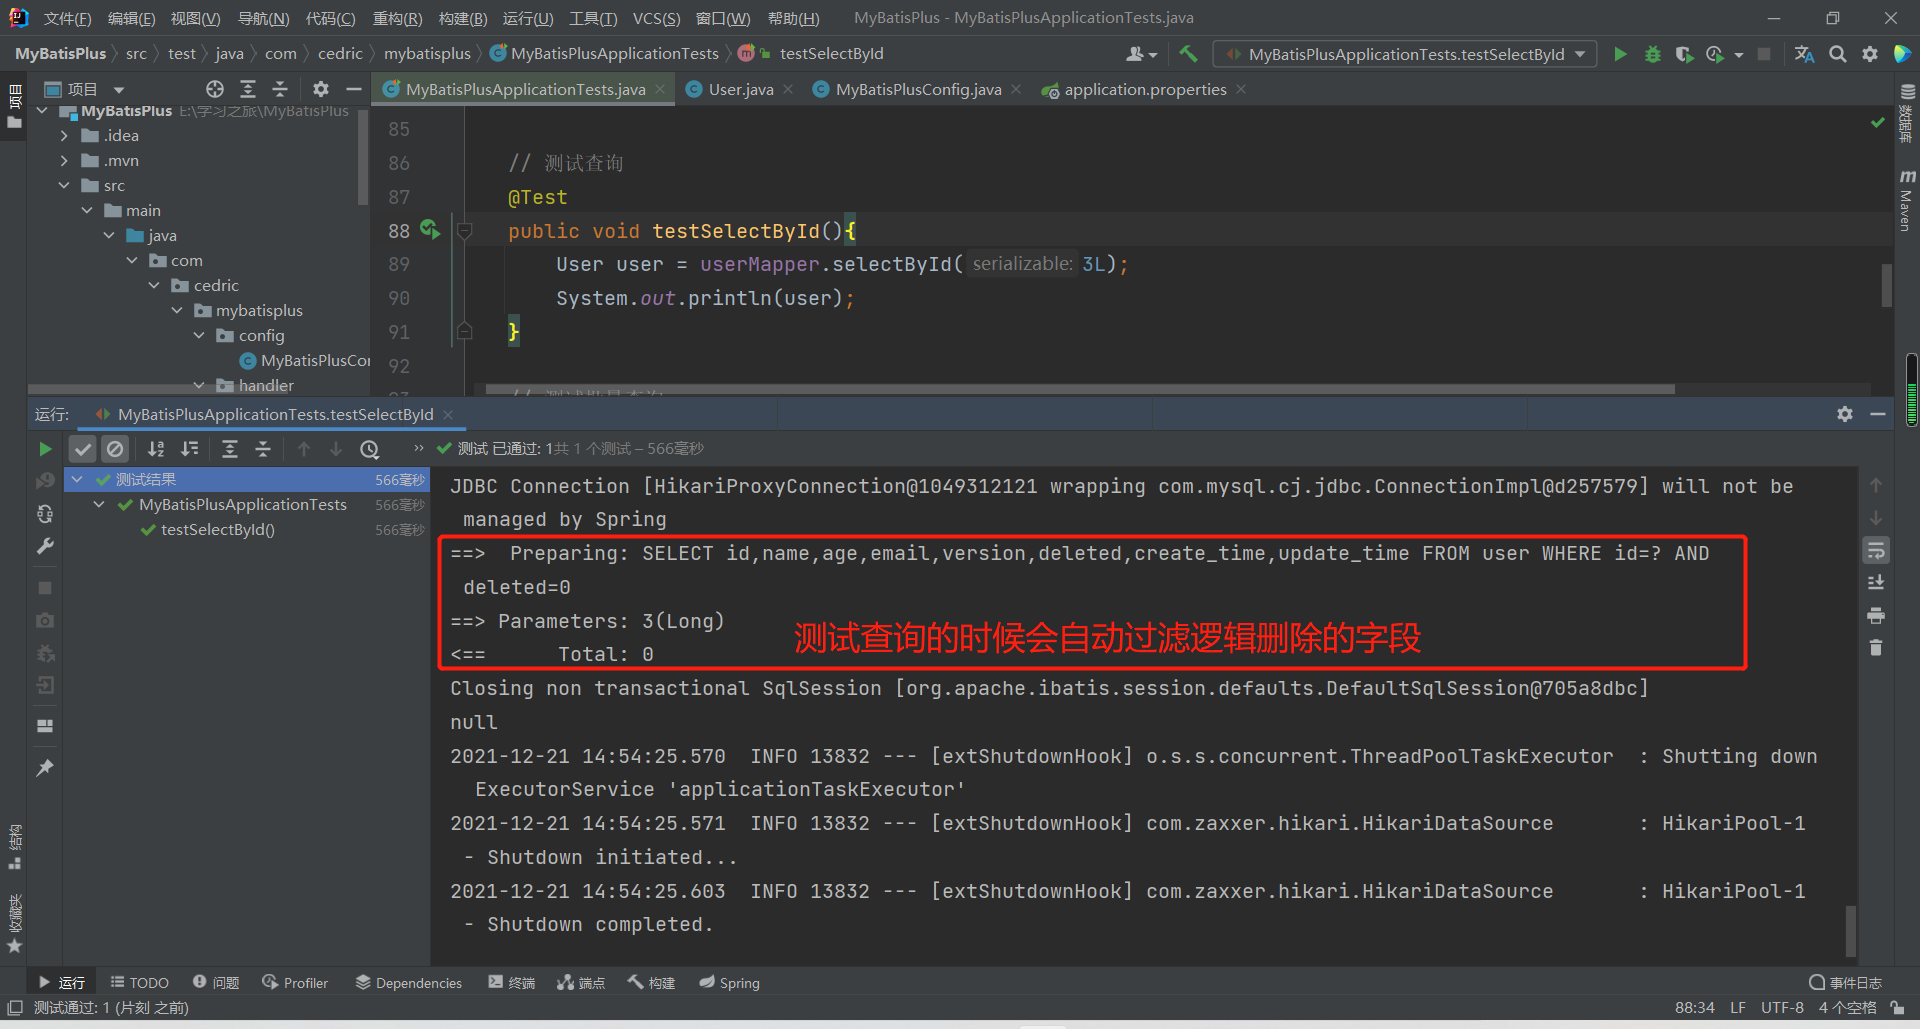Print the console output
The width and height of the screenshot is (1920, 1029).
1876,615
